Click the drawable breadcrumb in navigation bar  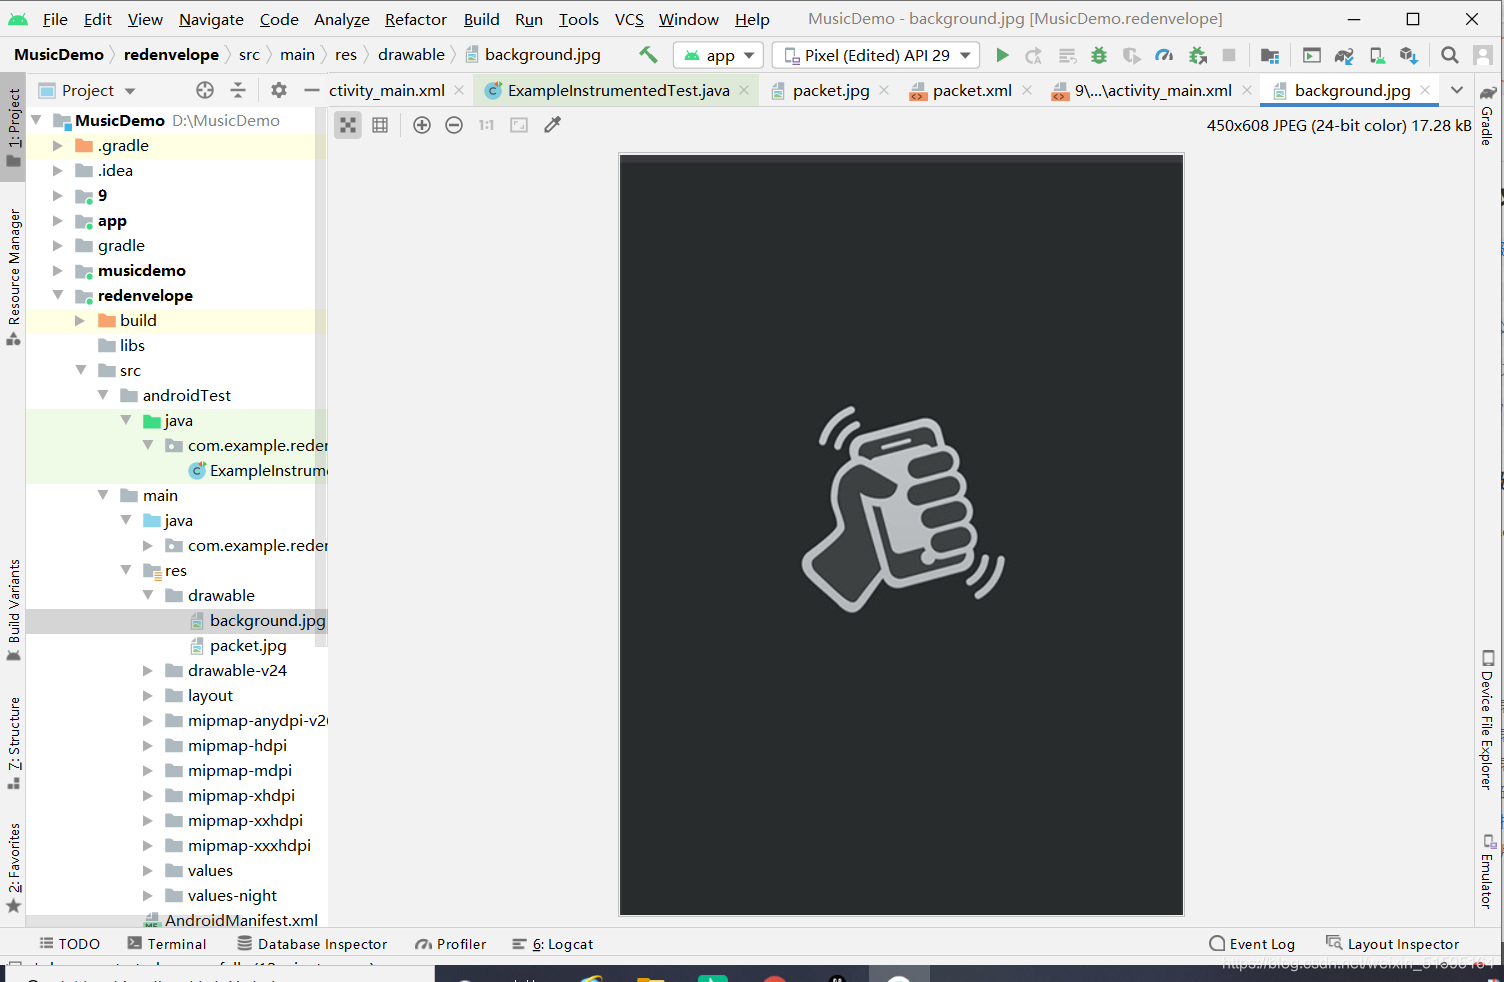(411, 55)
